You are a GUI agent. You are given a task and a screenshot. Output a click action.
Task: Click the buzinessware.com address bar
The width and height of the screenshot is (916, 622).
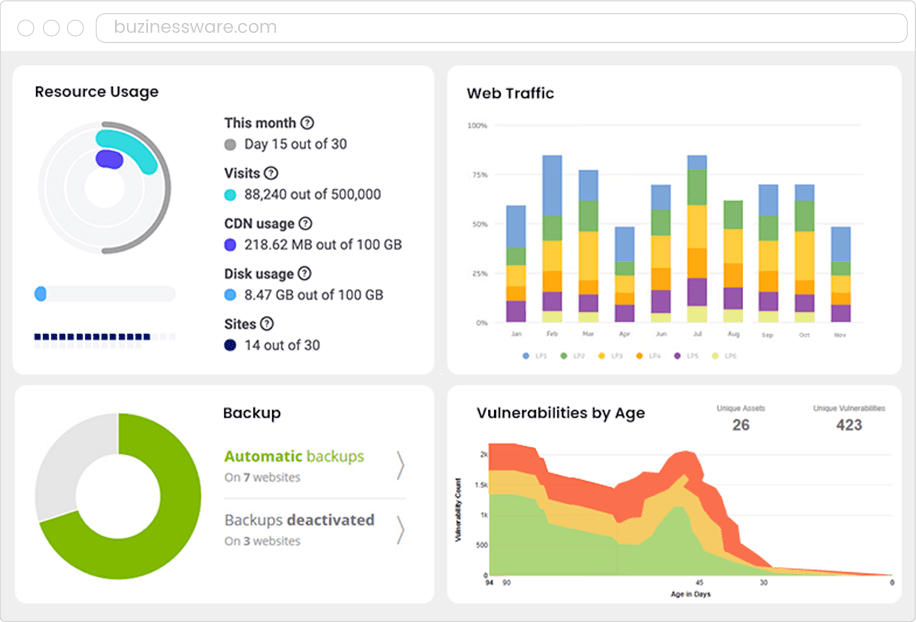[x=500, y=27]
